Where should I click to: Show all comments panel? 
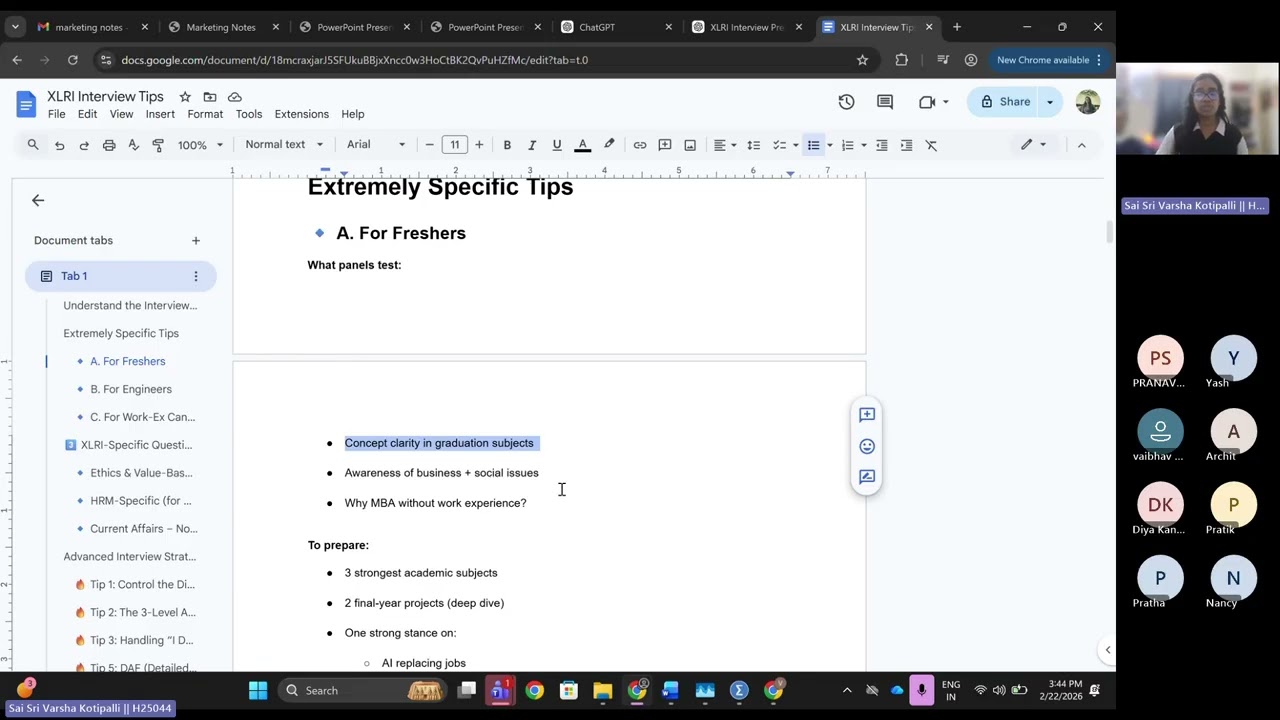[885, 101]
